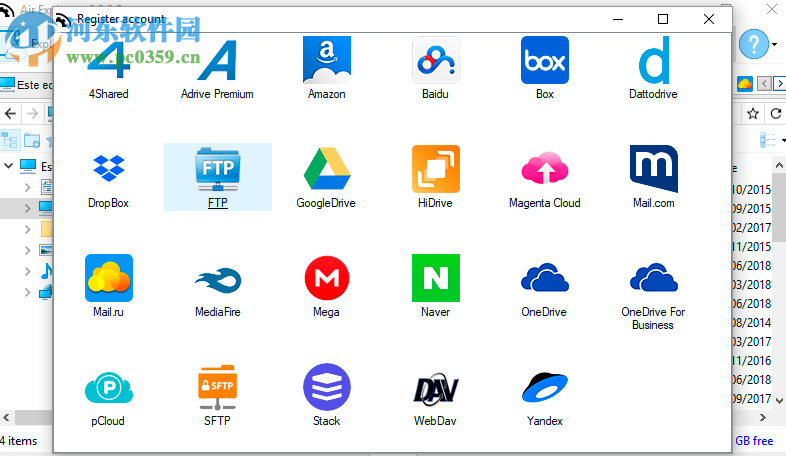Screen dimensions: 786x456
Task: Click the '4 items' status bar text
Action: click(19, 441)
